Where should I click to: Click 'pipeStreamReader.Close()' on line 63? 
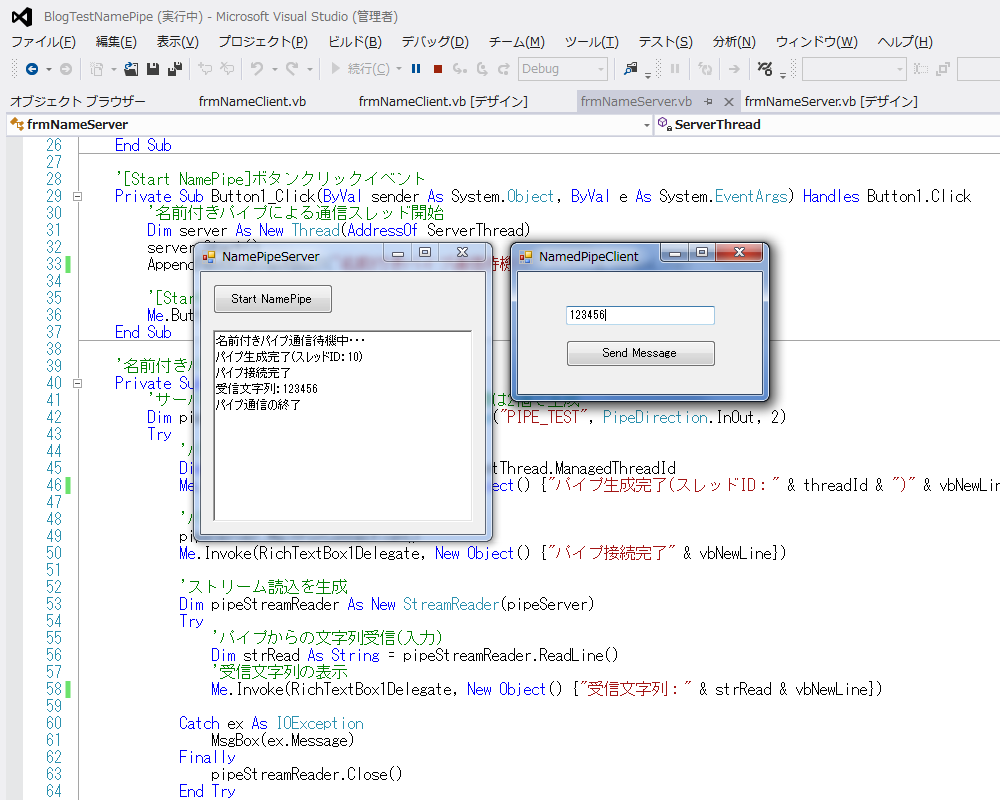(x=307, y=774)
